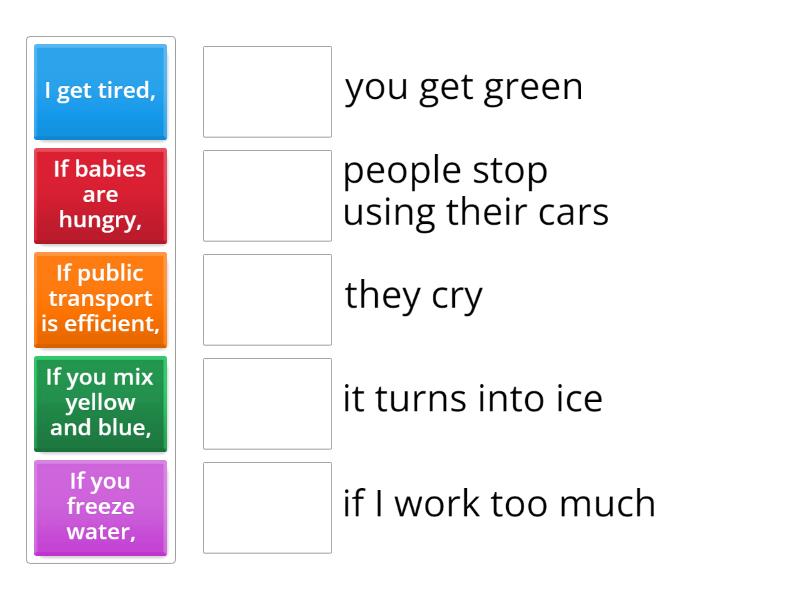Click the word "ice" in the fourth answer
The height and width of the screenshot is (600, 800).
pyautogui.click(x=580, y=400)
